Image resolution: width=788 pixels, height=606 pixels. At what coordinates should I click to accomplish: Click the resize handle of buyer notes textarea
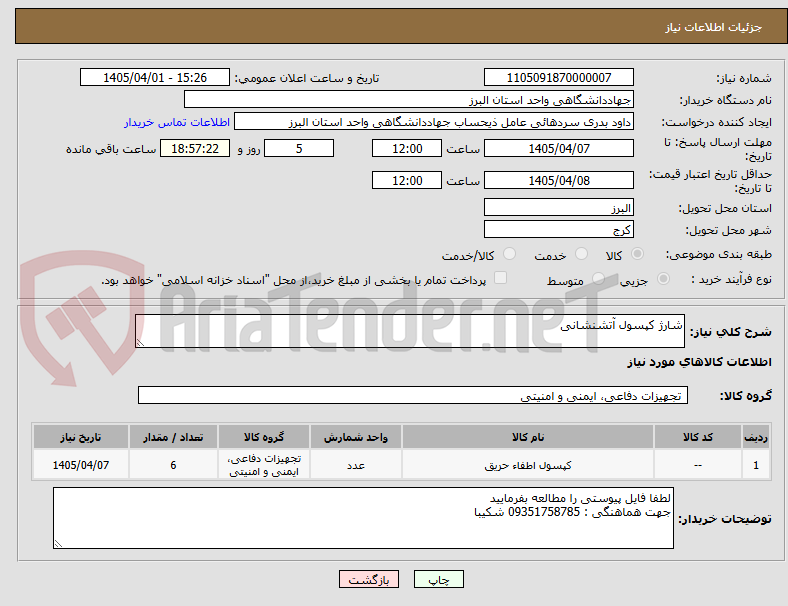58,544
